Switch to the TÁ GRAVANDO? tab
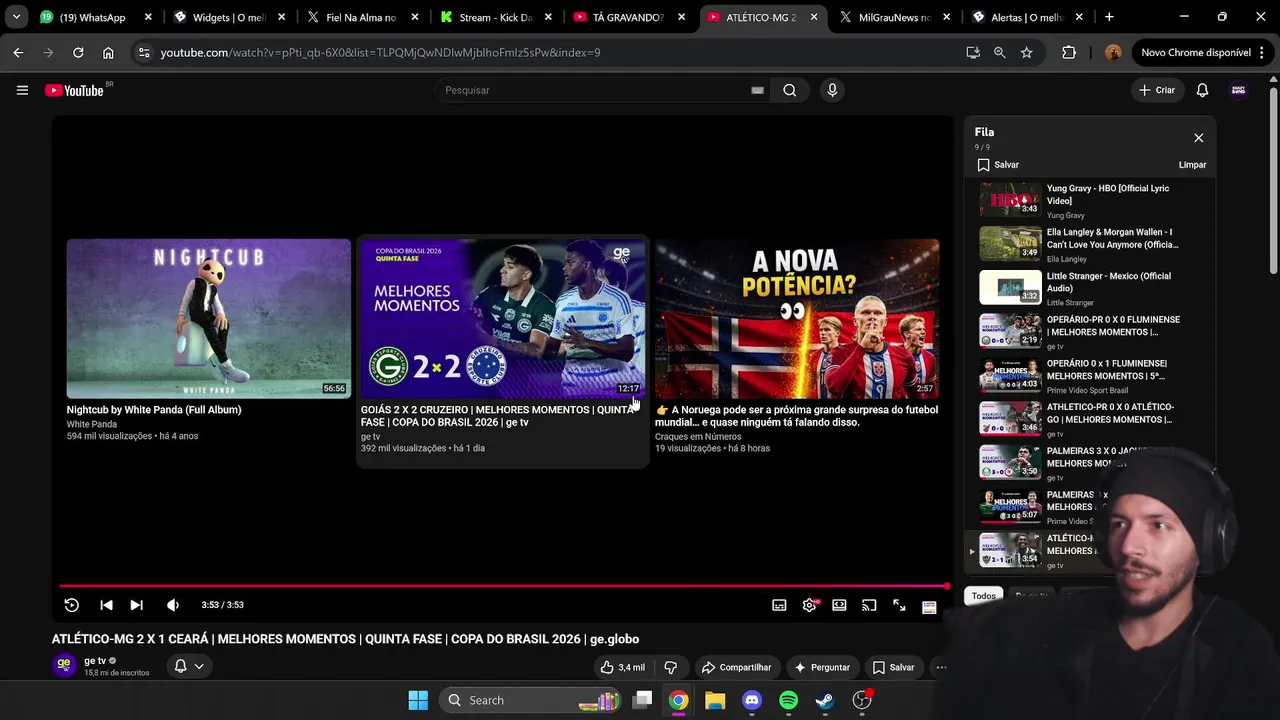1280x720 pixels. pyautogui.click(x=629, y=17)
